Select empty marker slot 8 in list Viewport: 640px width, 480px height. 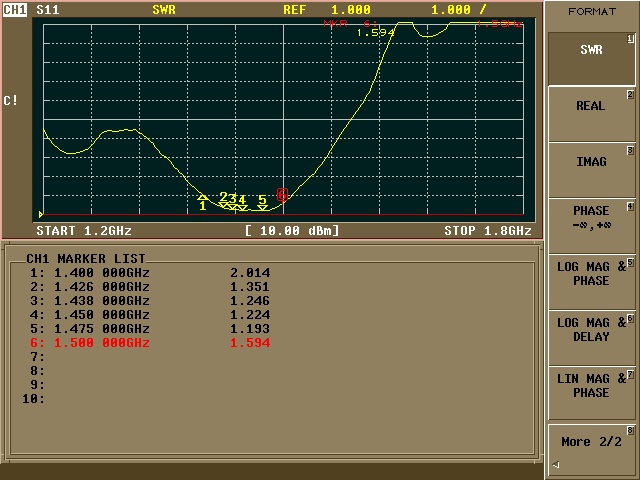[37, 371]
